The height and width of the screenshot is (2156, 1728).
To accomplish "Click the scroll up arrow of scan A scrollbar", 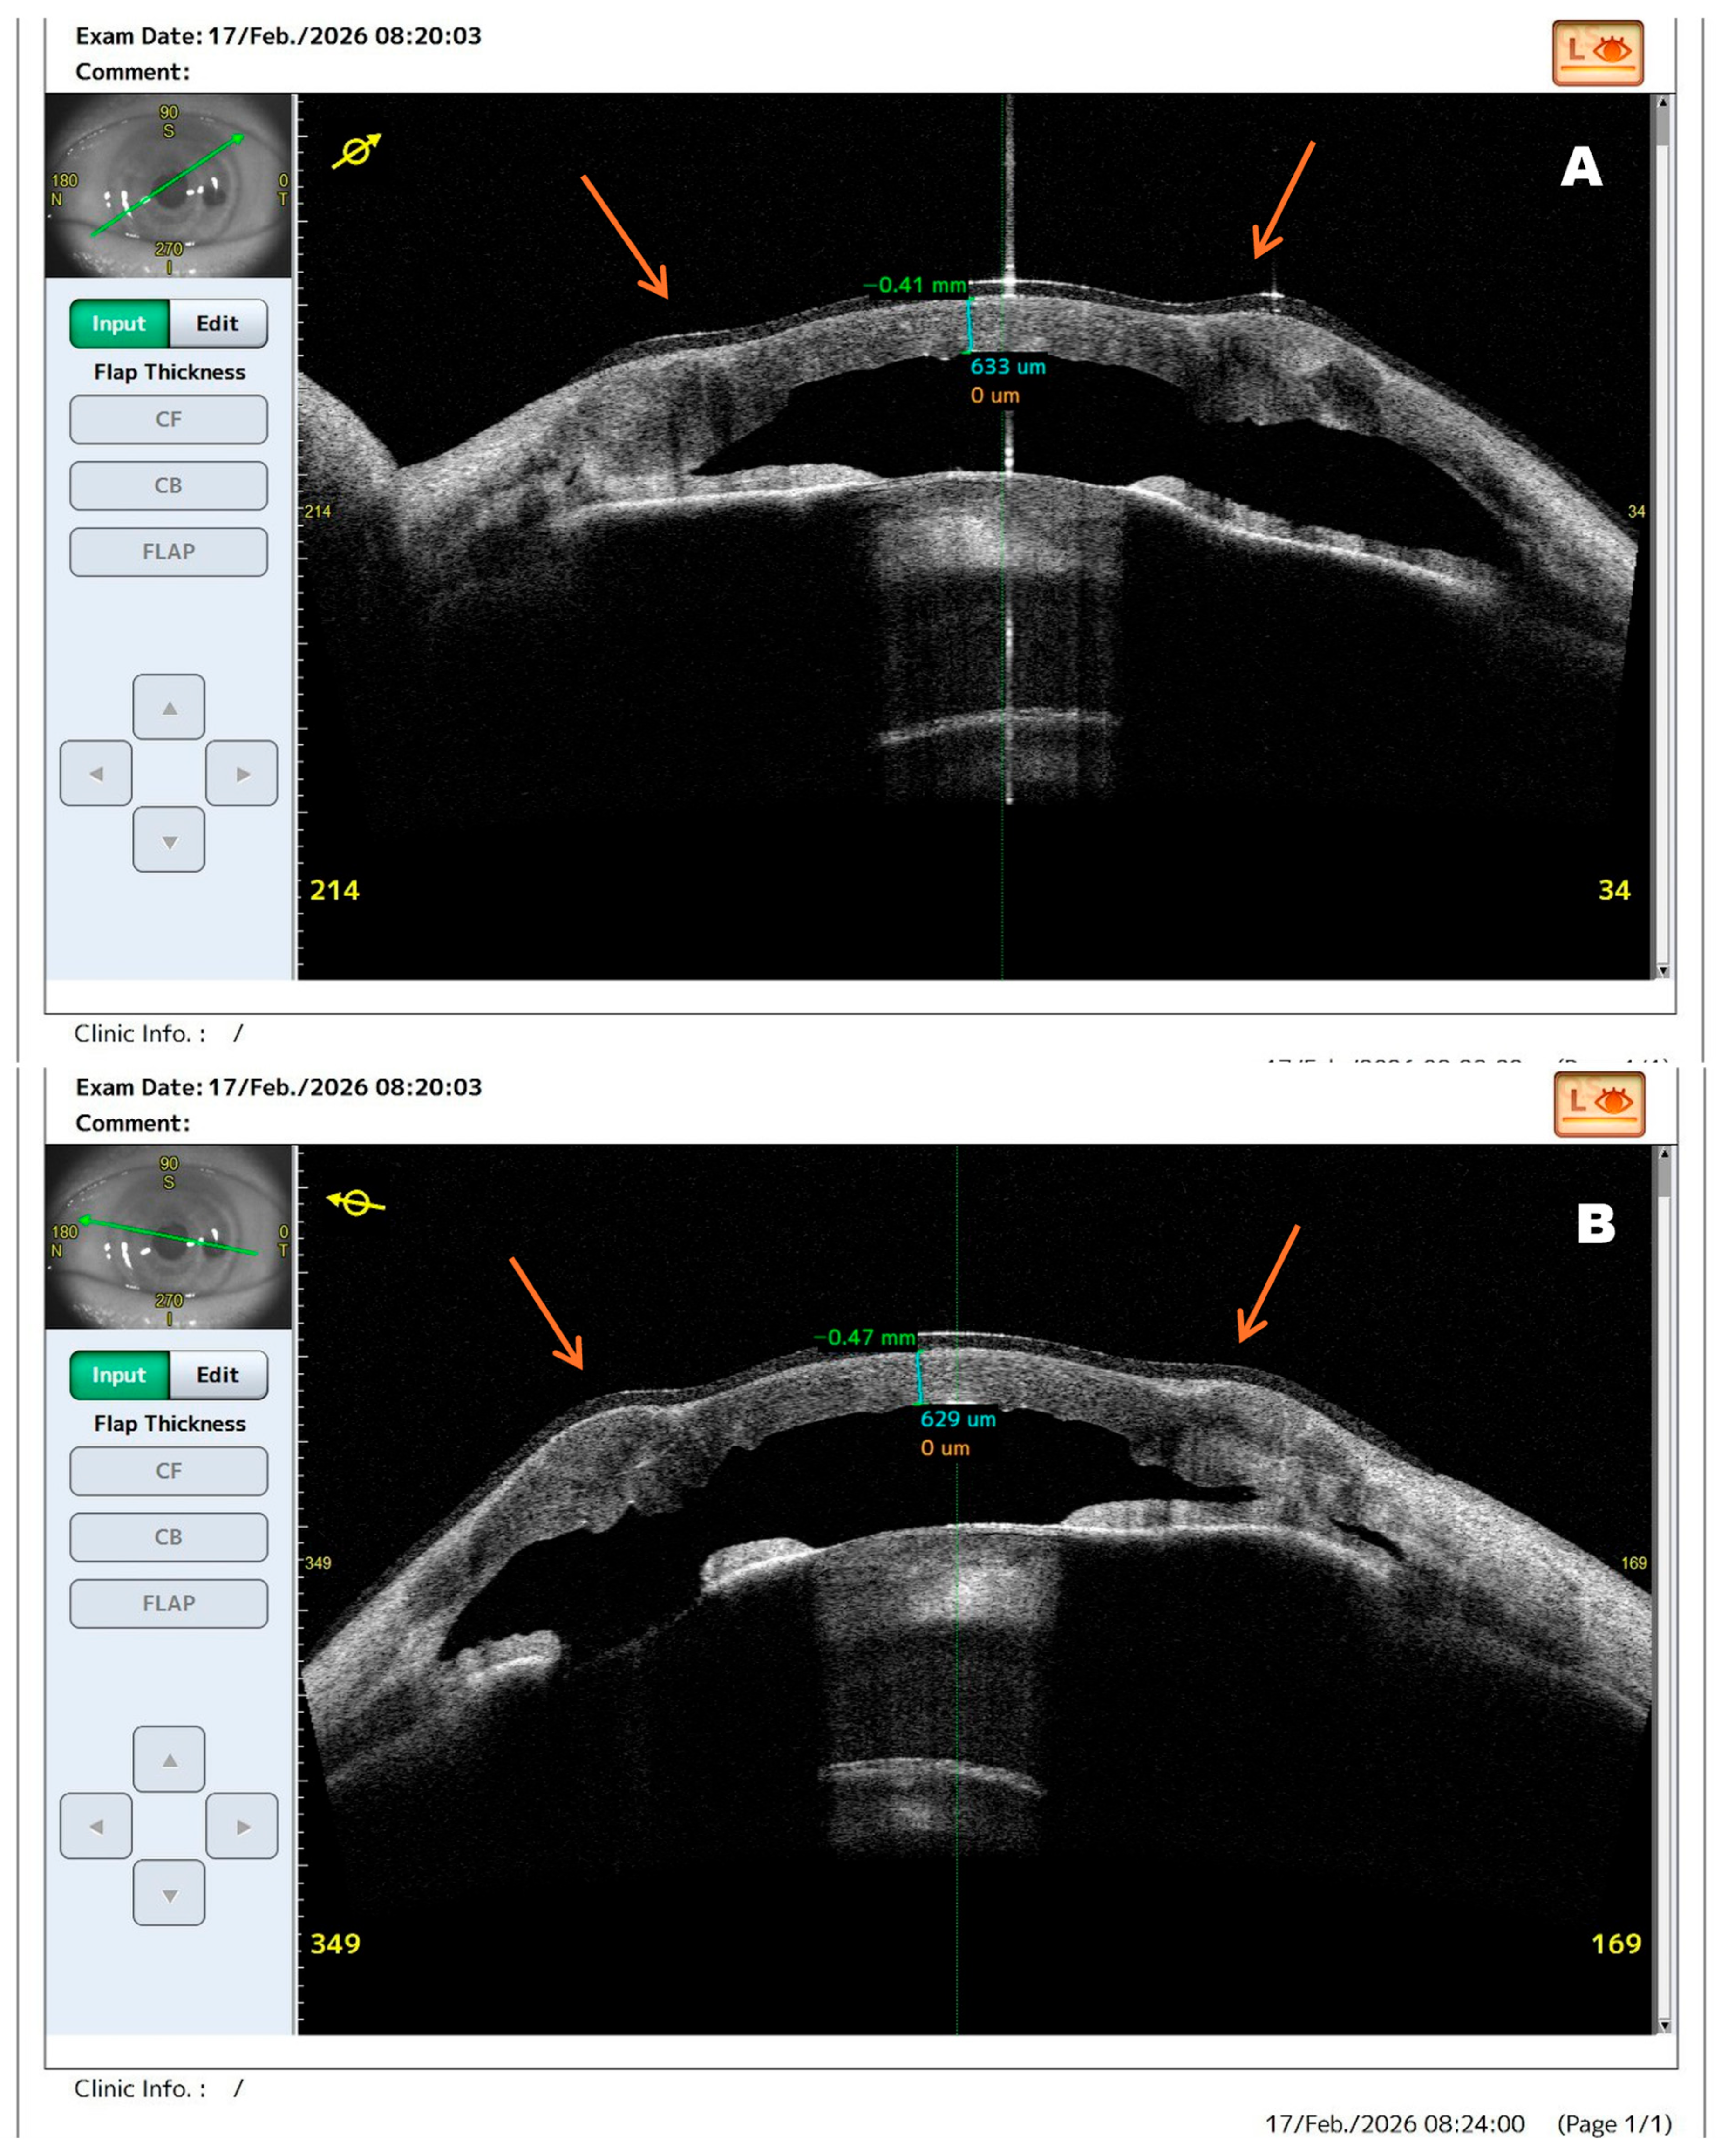I will click(1663, 102).
